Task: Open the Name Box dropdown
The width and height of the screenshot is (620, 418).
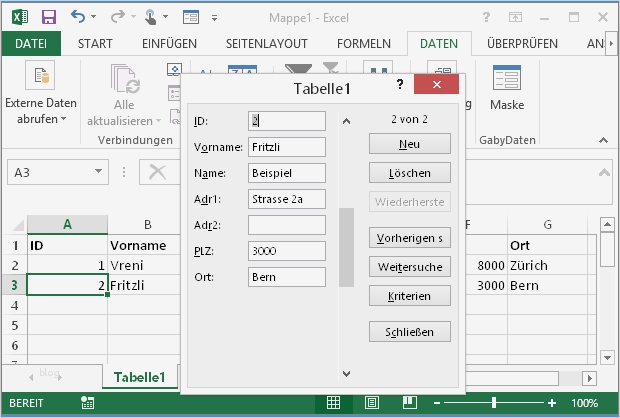Action: coord(98,171)
